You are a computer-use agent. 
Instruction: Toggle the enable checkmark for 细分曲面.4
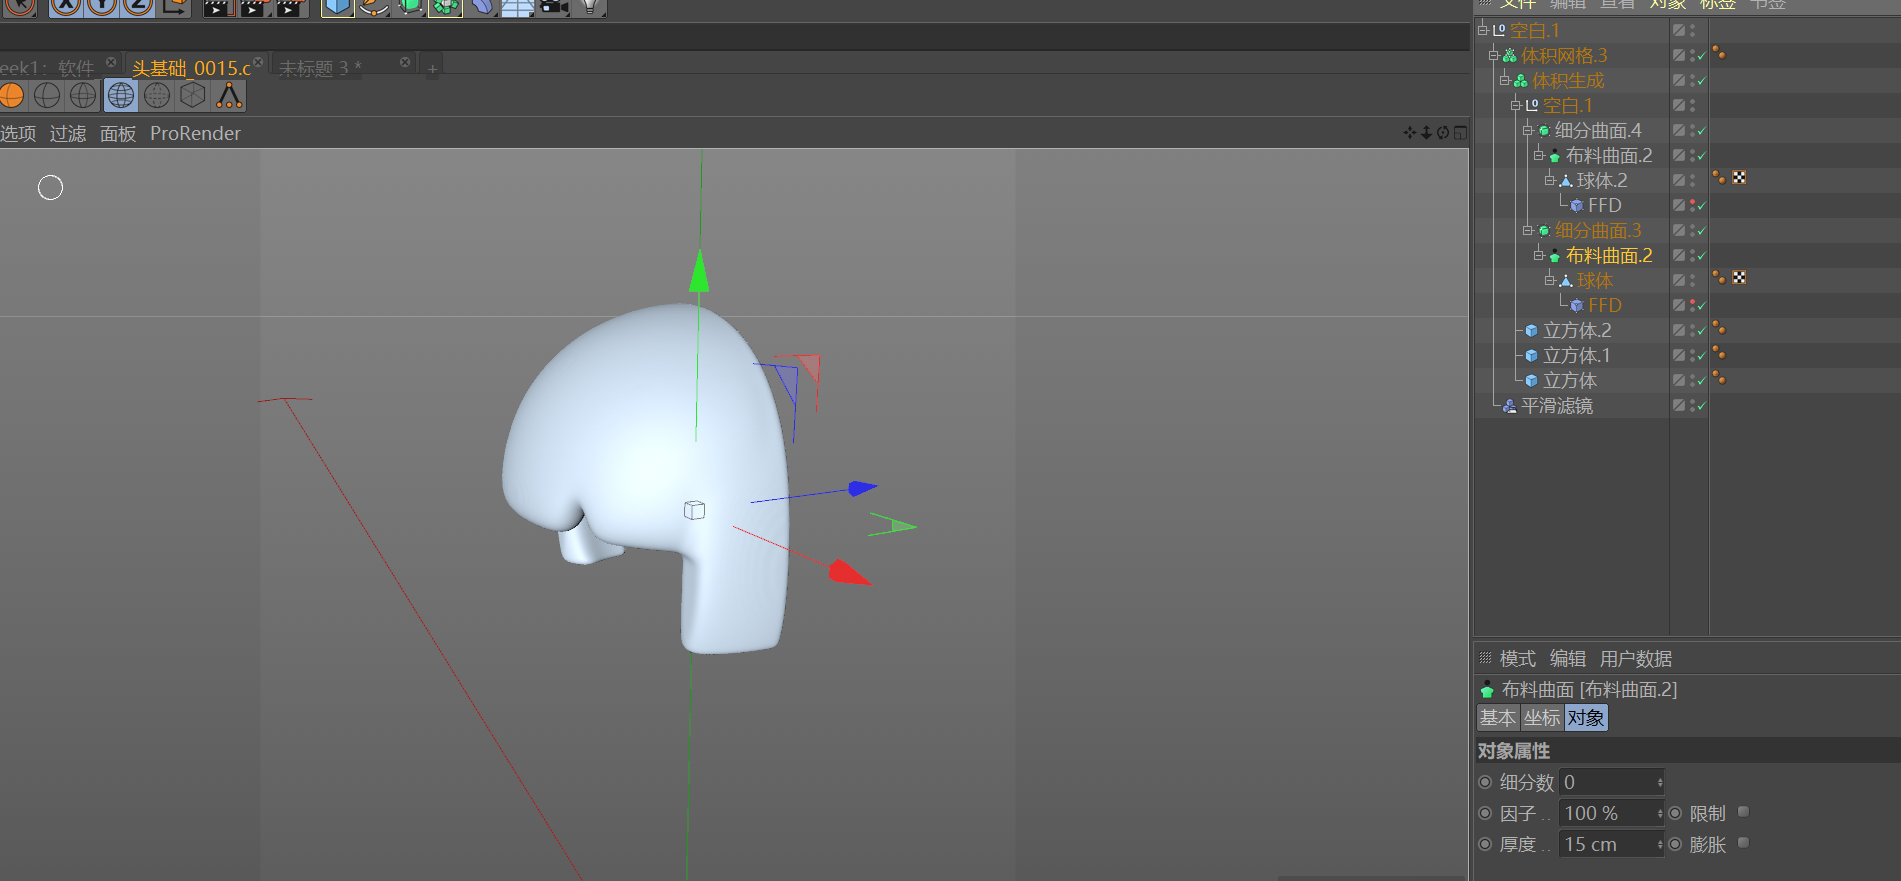(1701, 131)
